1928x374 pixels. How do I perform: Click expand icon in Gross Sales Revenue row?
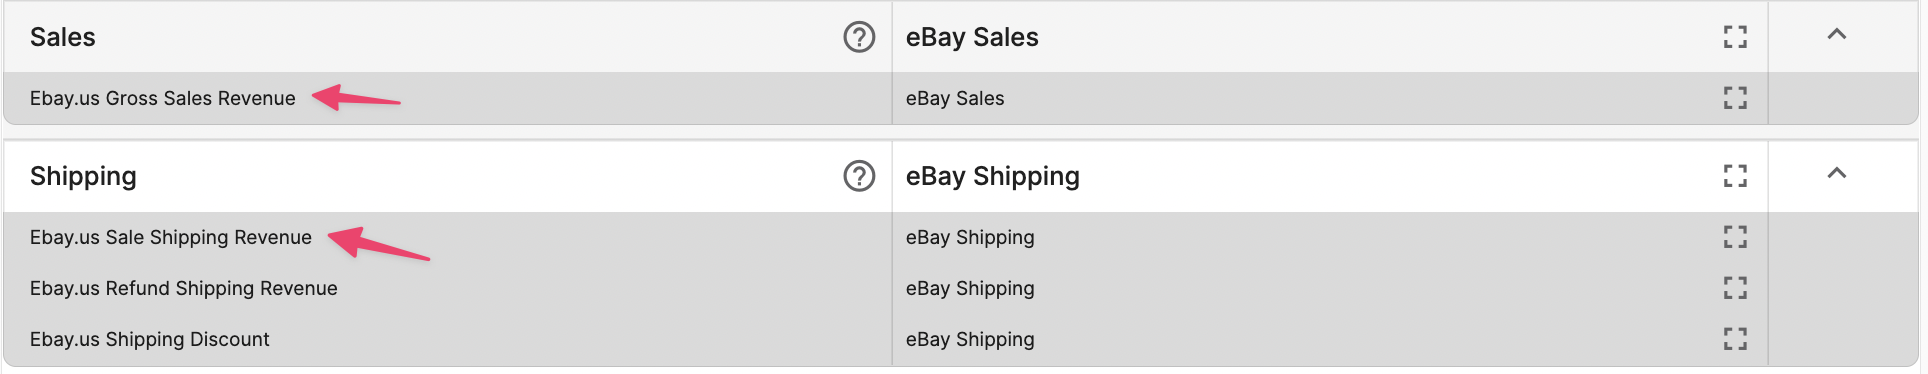[x=1735, y=98]
